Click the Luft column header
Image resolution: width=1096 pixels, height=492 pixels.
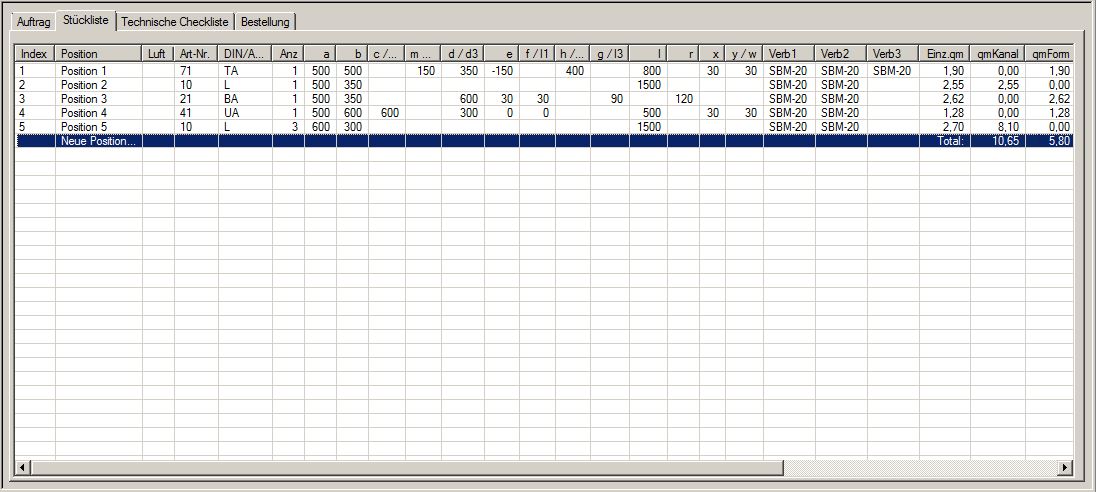pos(157,53)
